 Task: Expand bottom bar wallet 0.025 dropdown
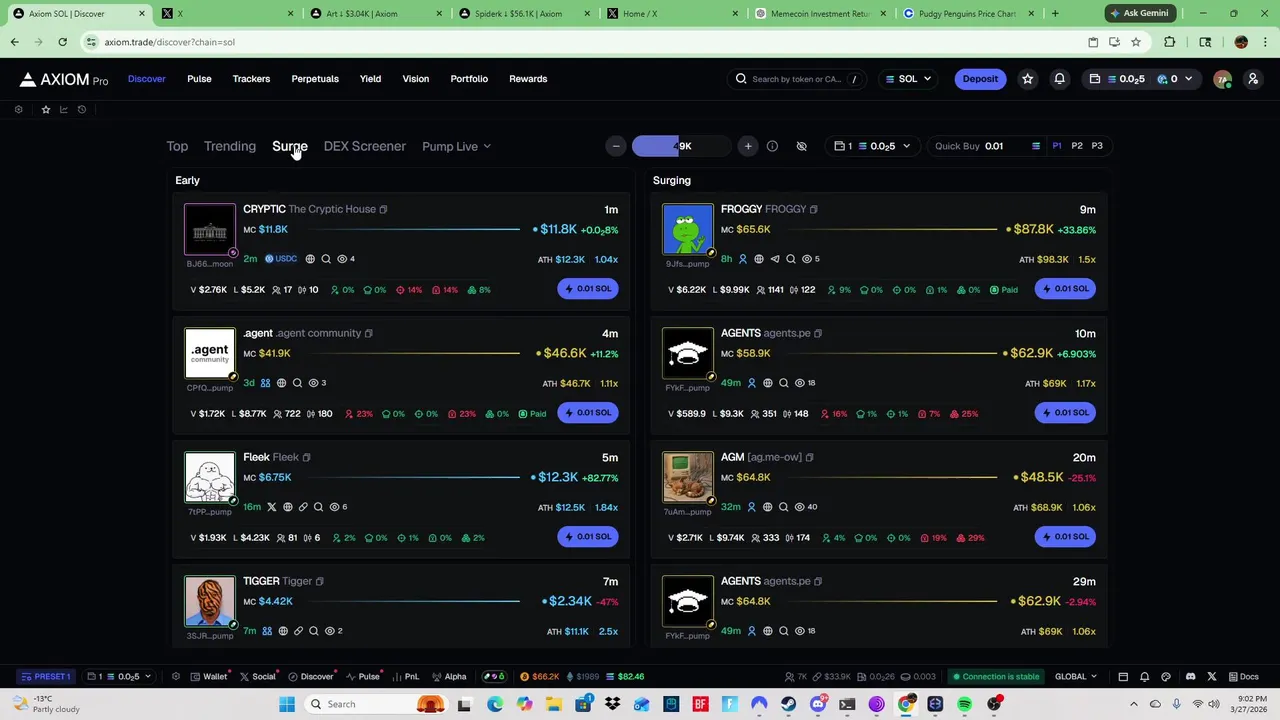120,677
